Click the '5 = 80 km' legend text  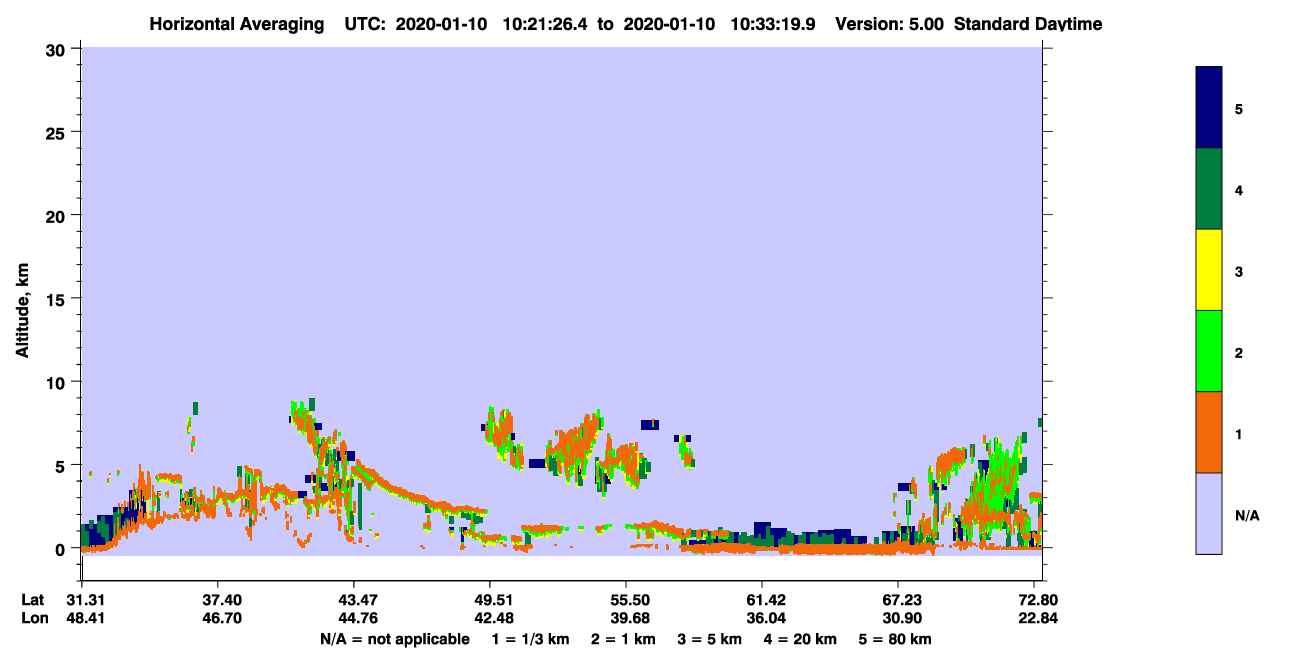(x=895, y=639)
